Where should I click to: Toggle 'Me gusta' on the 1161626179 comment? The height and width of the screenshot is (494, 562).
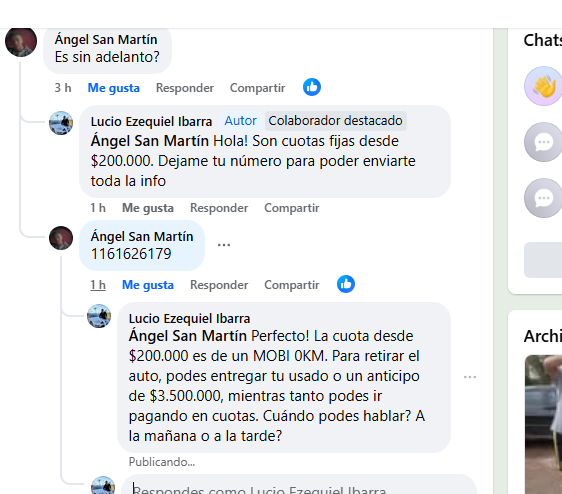point(148,285)
